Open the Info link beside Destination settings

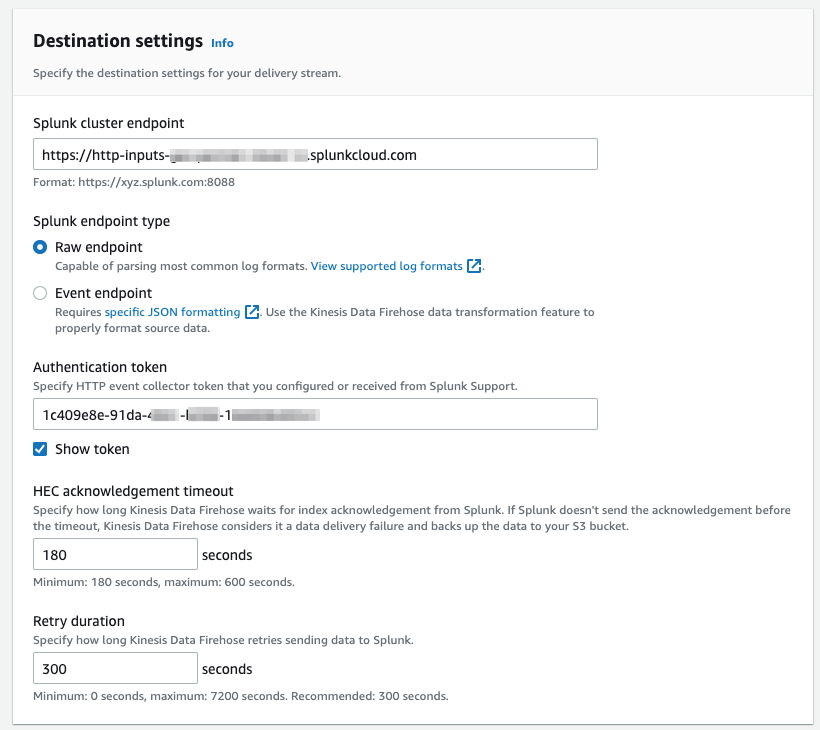click(222, 43)
